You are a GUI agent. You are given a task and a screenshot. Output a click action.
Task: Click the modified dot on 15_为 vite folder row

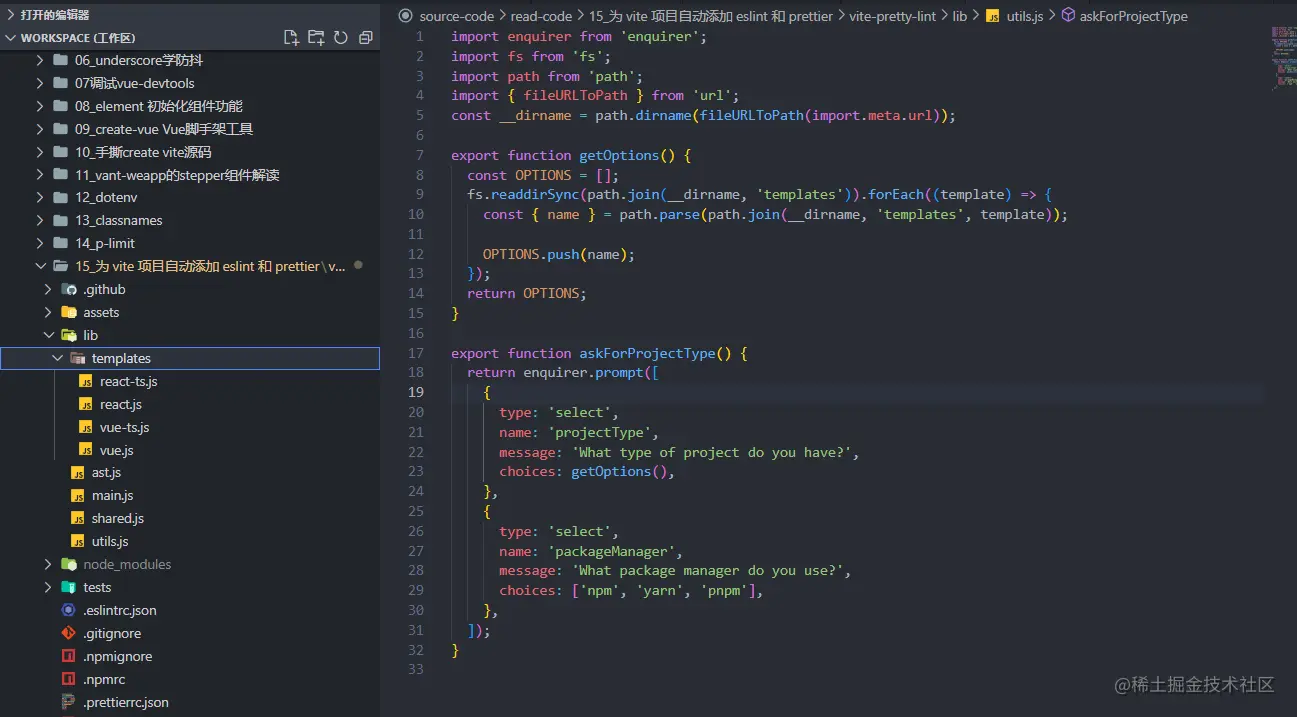click(358, 266)
